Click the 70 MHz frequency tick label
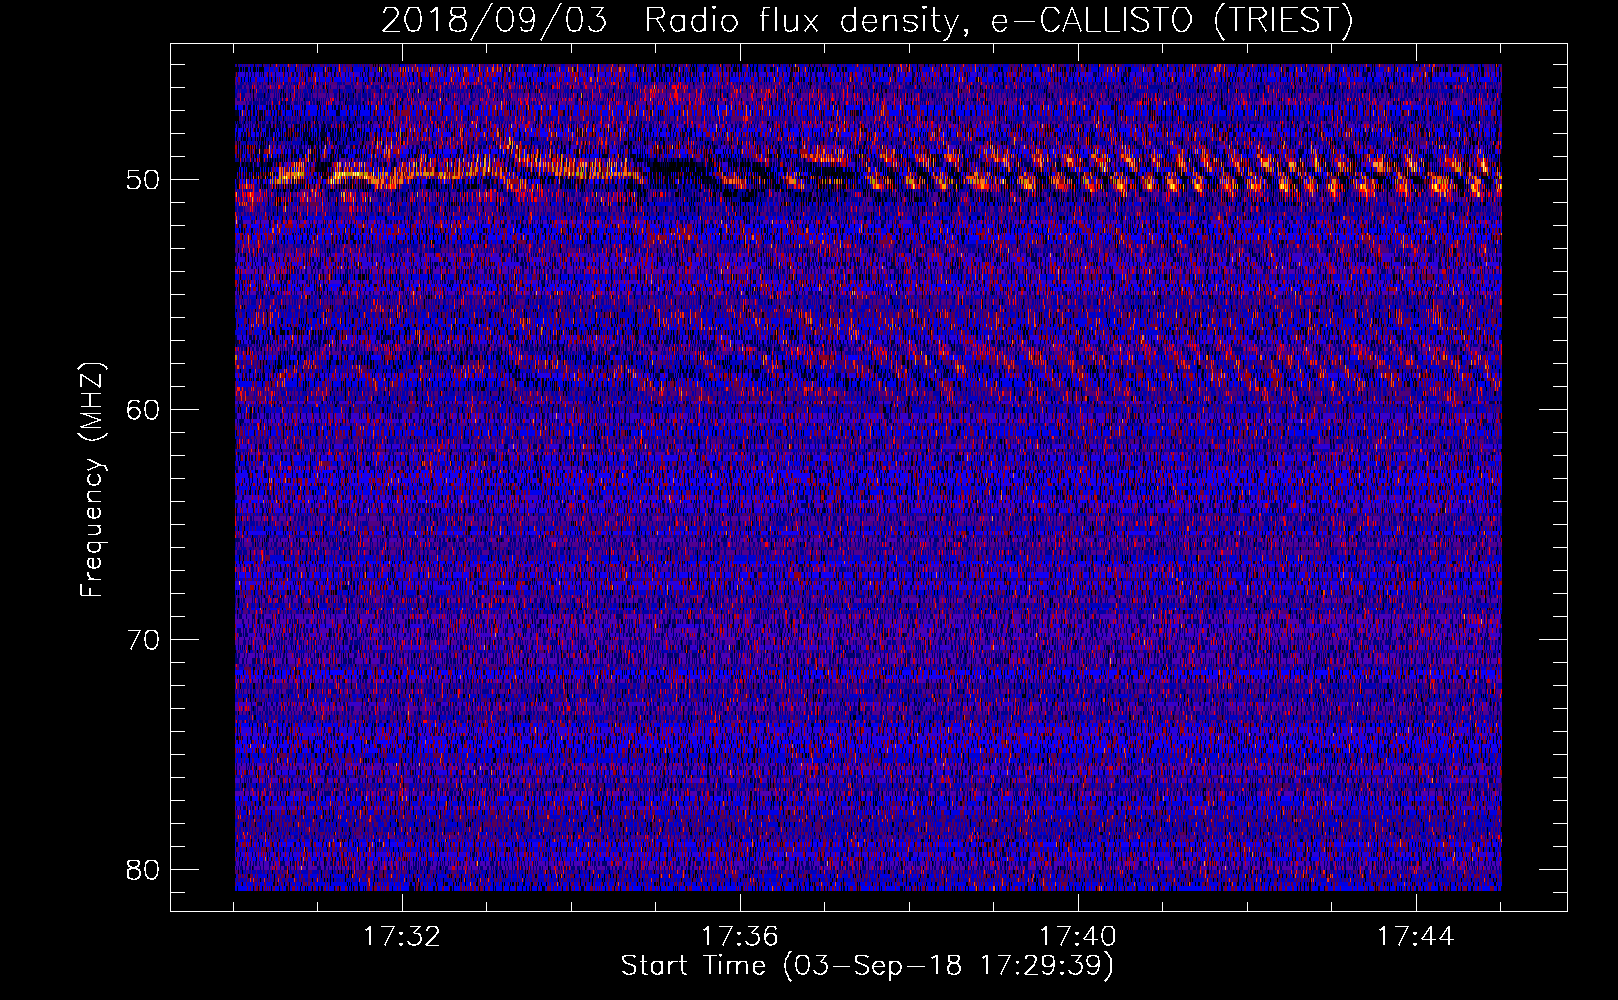Image resolution: width=1618 pixels, height=1000 pixels. coord(144,639)
